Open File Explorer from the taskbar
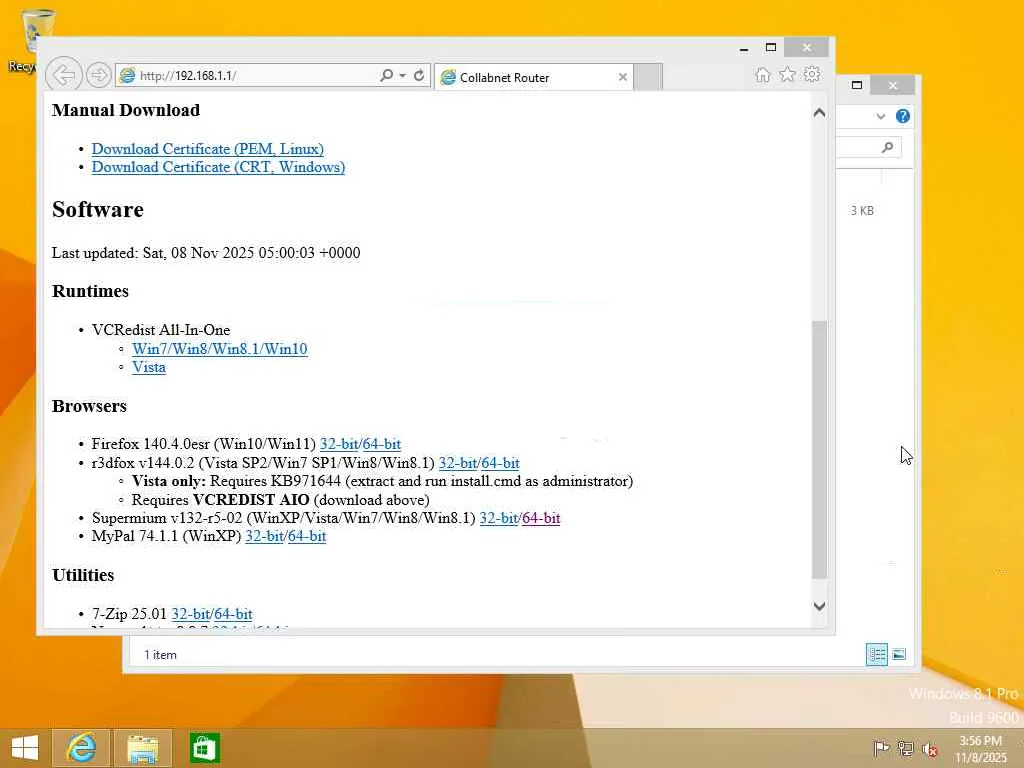1024x768 pixels. pos(142,748)
